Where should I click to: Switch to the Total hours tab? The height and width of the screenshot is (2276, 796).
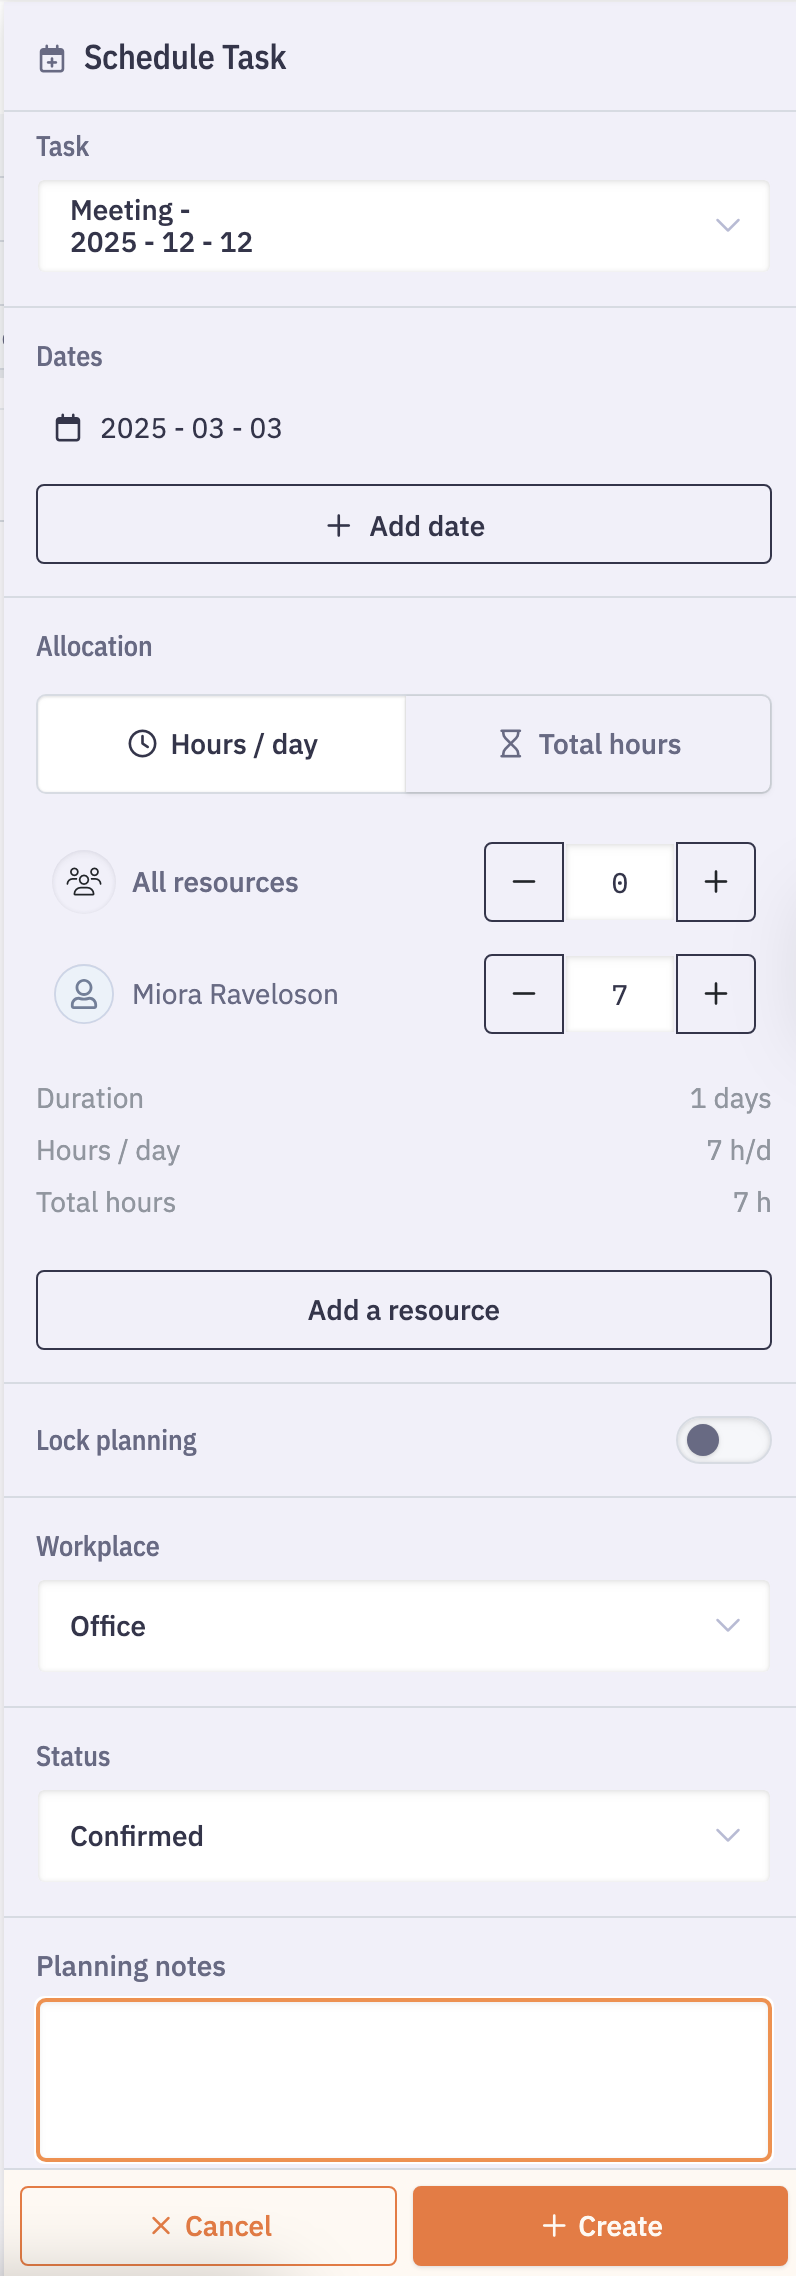click(588, 744)
